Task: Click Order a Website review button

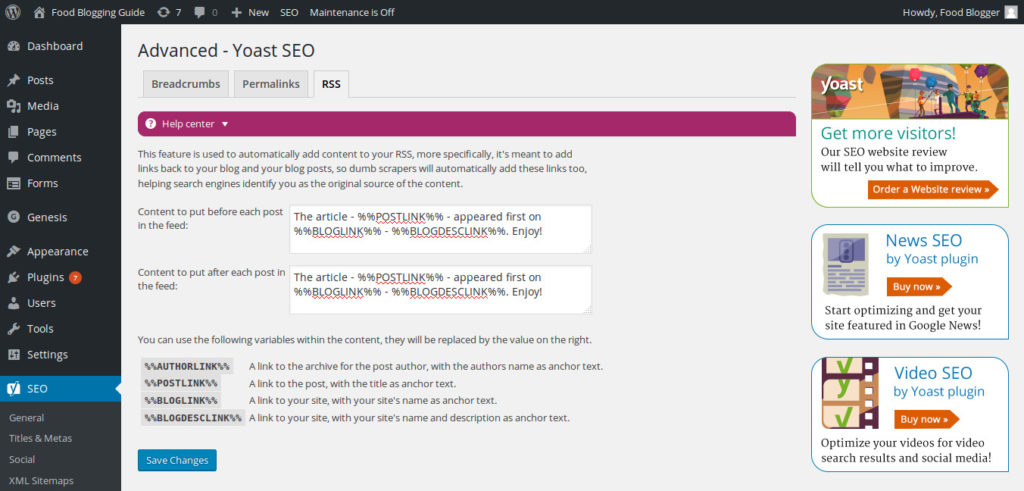Action: click(x=933, y=189)
